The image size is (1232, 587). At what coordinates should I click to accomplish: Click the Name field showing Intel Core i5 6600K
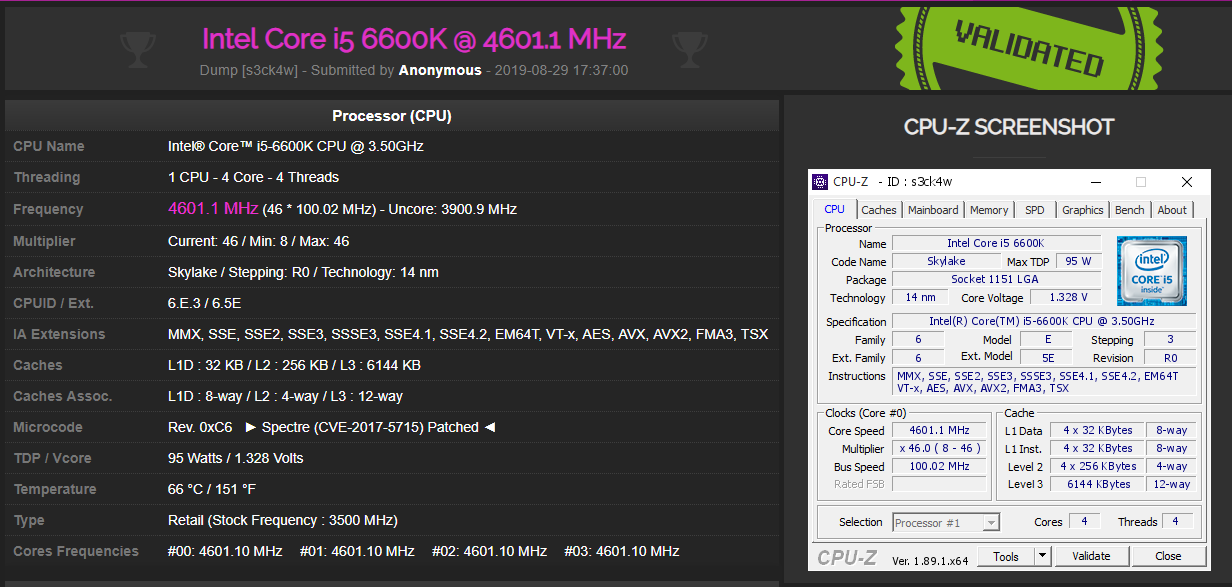(x=995, y=243)
